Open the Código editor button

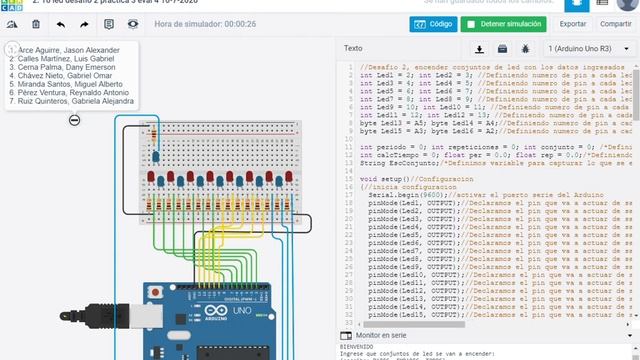pos(433,24)
